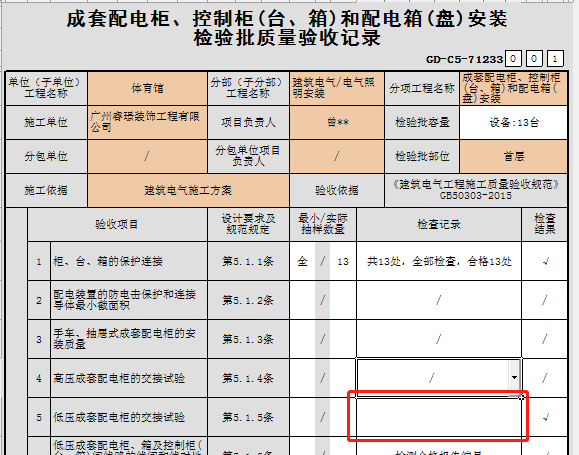Select the check mark result for row 1

coord(545,261)
